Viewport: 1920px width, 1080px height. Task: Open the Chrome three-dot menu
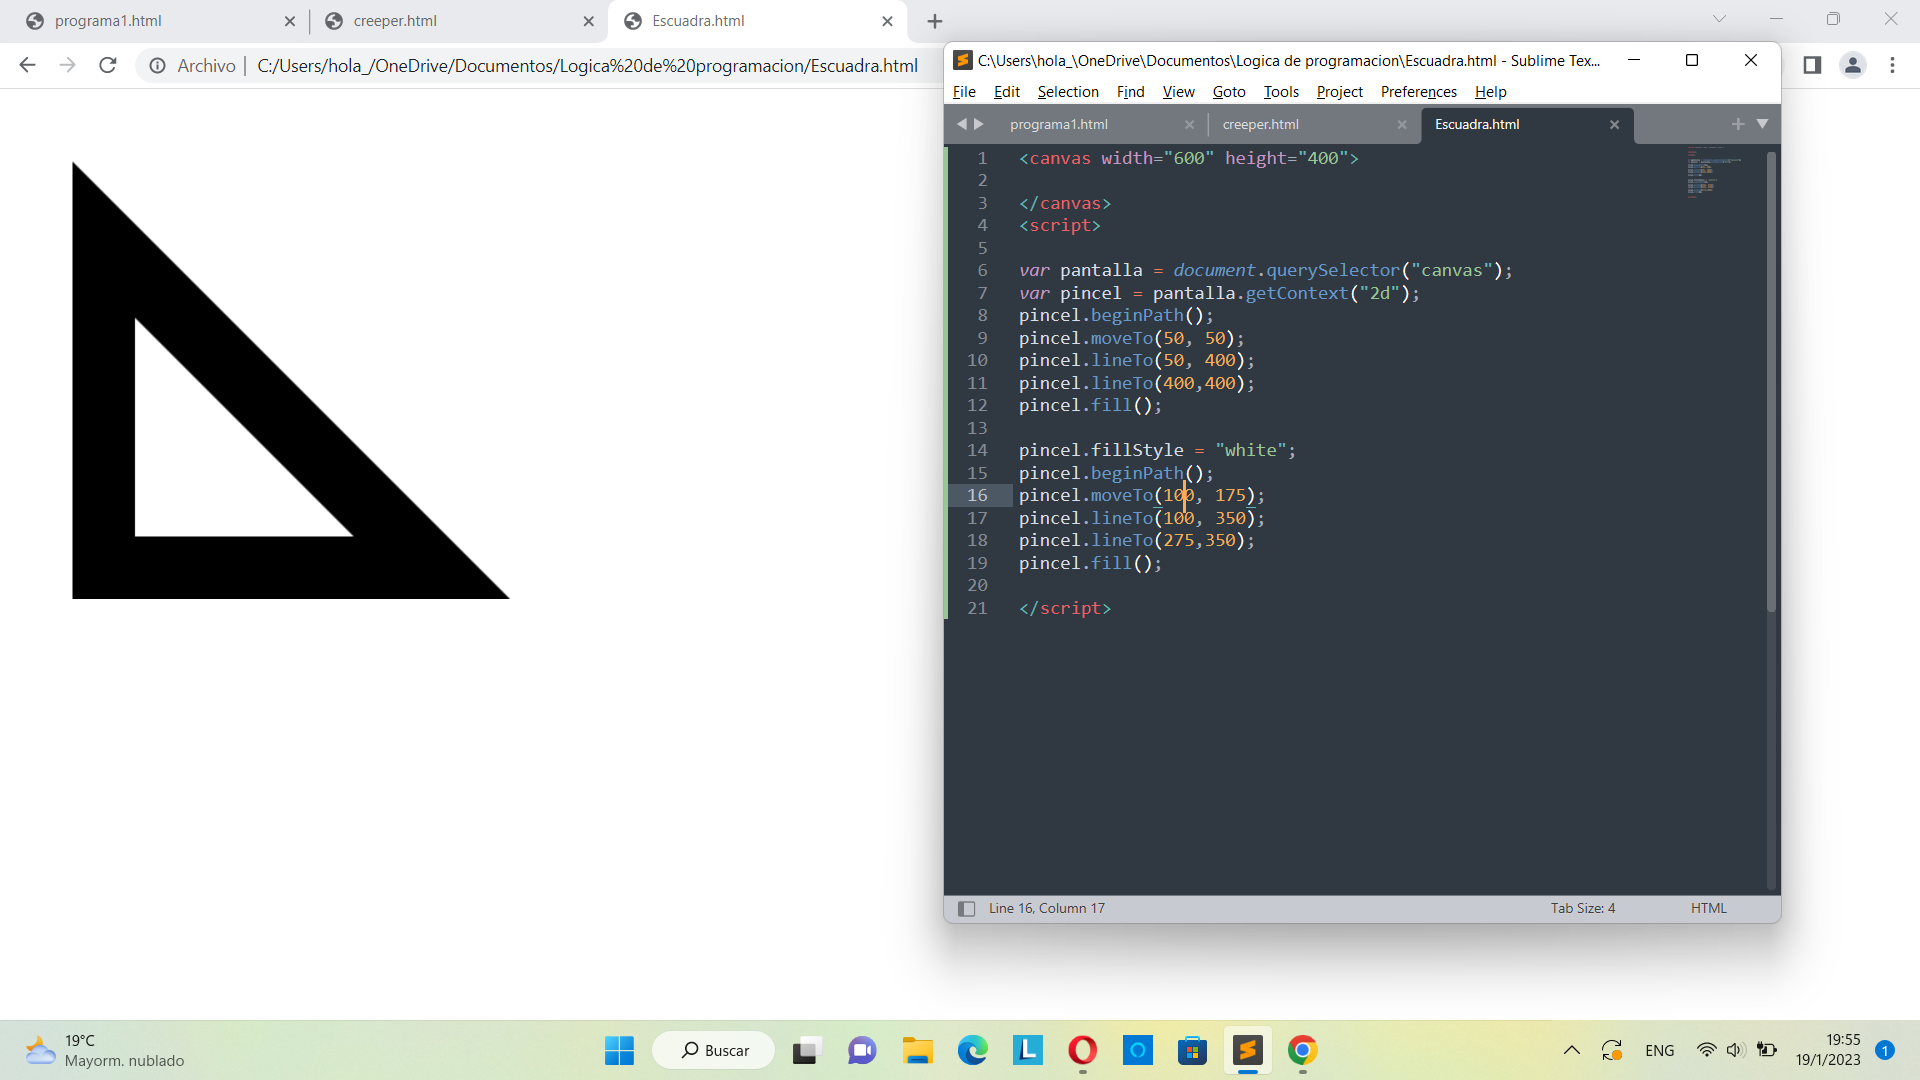click(x=1892, y=65)
